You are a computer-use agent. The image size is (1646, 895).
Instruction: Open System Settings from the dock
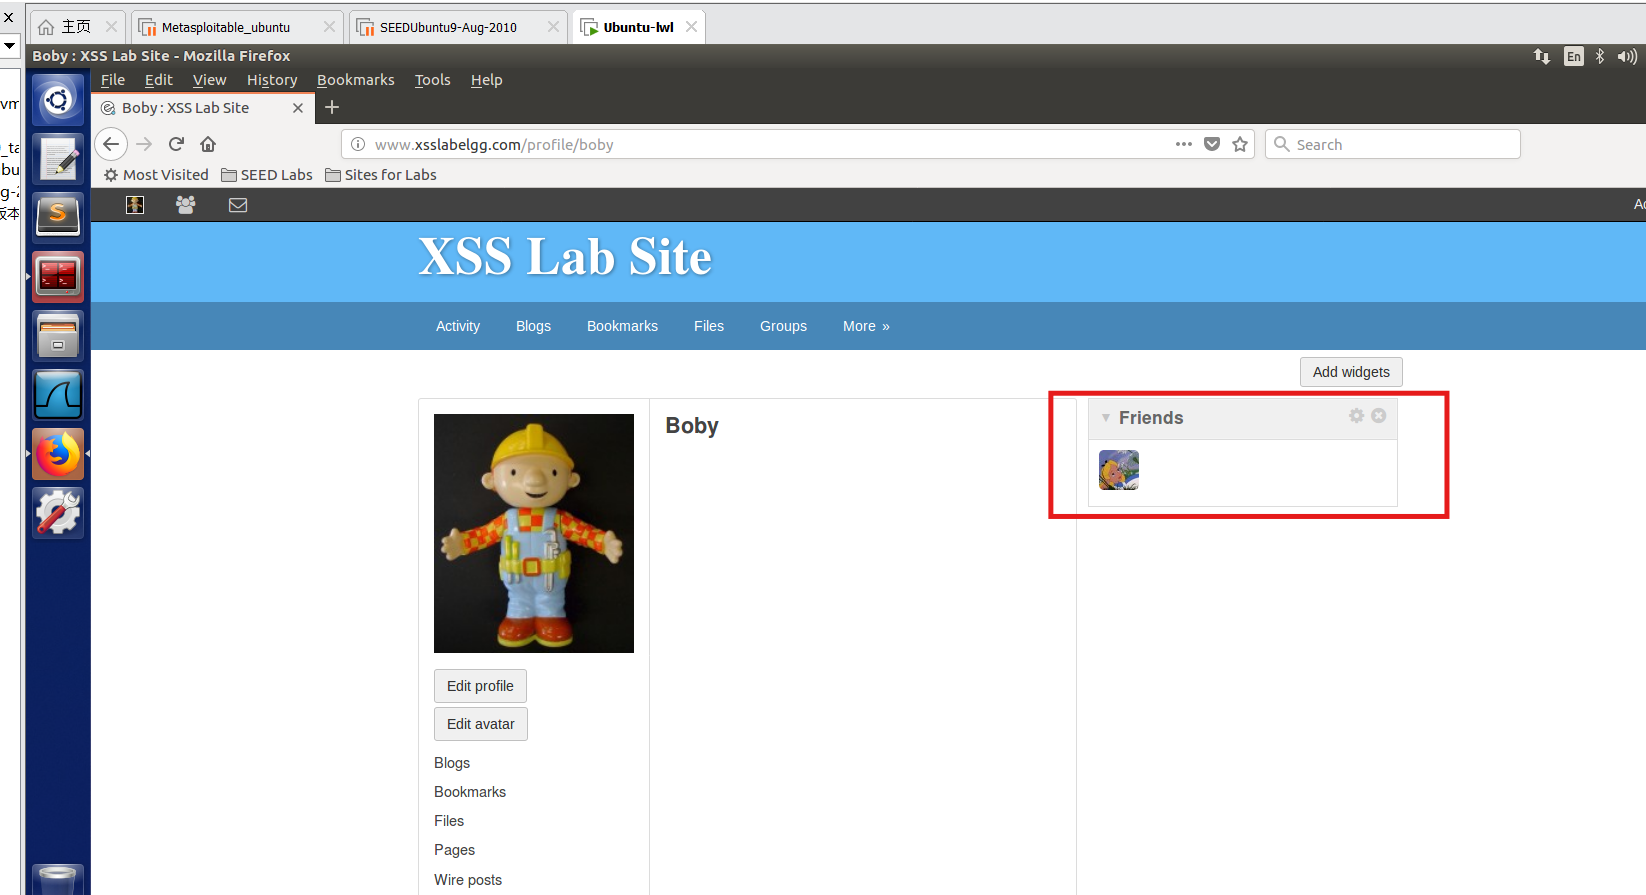[58, 513]
